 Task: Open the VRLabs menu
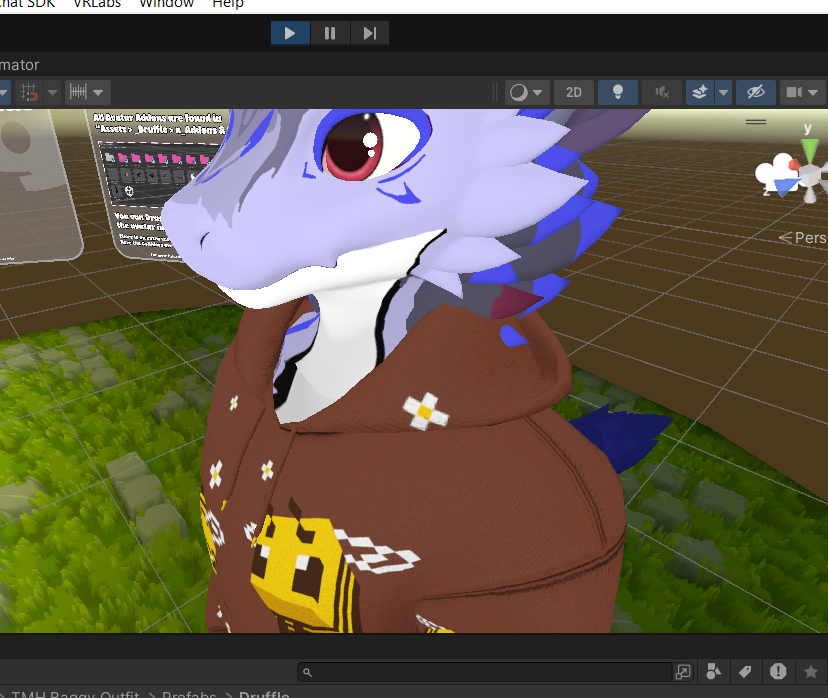97,4
